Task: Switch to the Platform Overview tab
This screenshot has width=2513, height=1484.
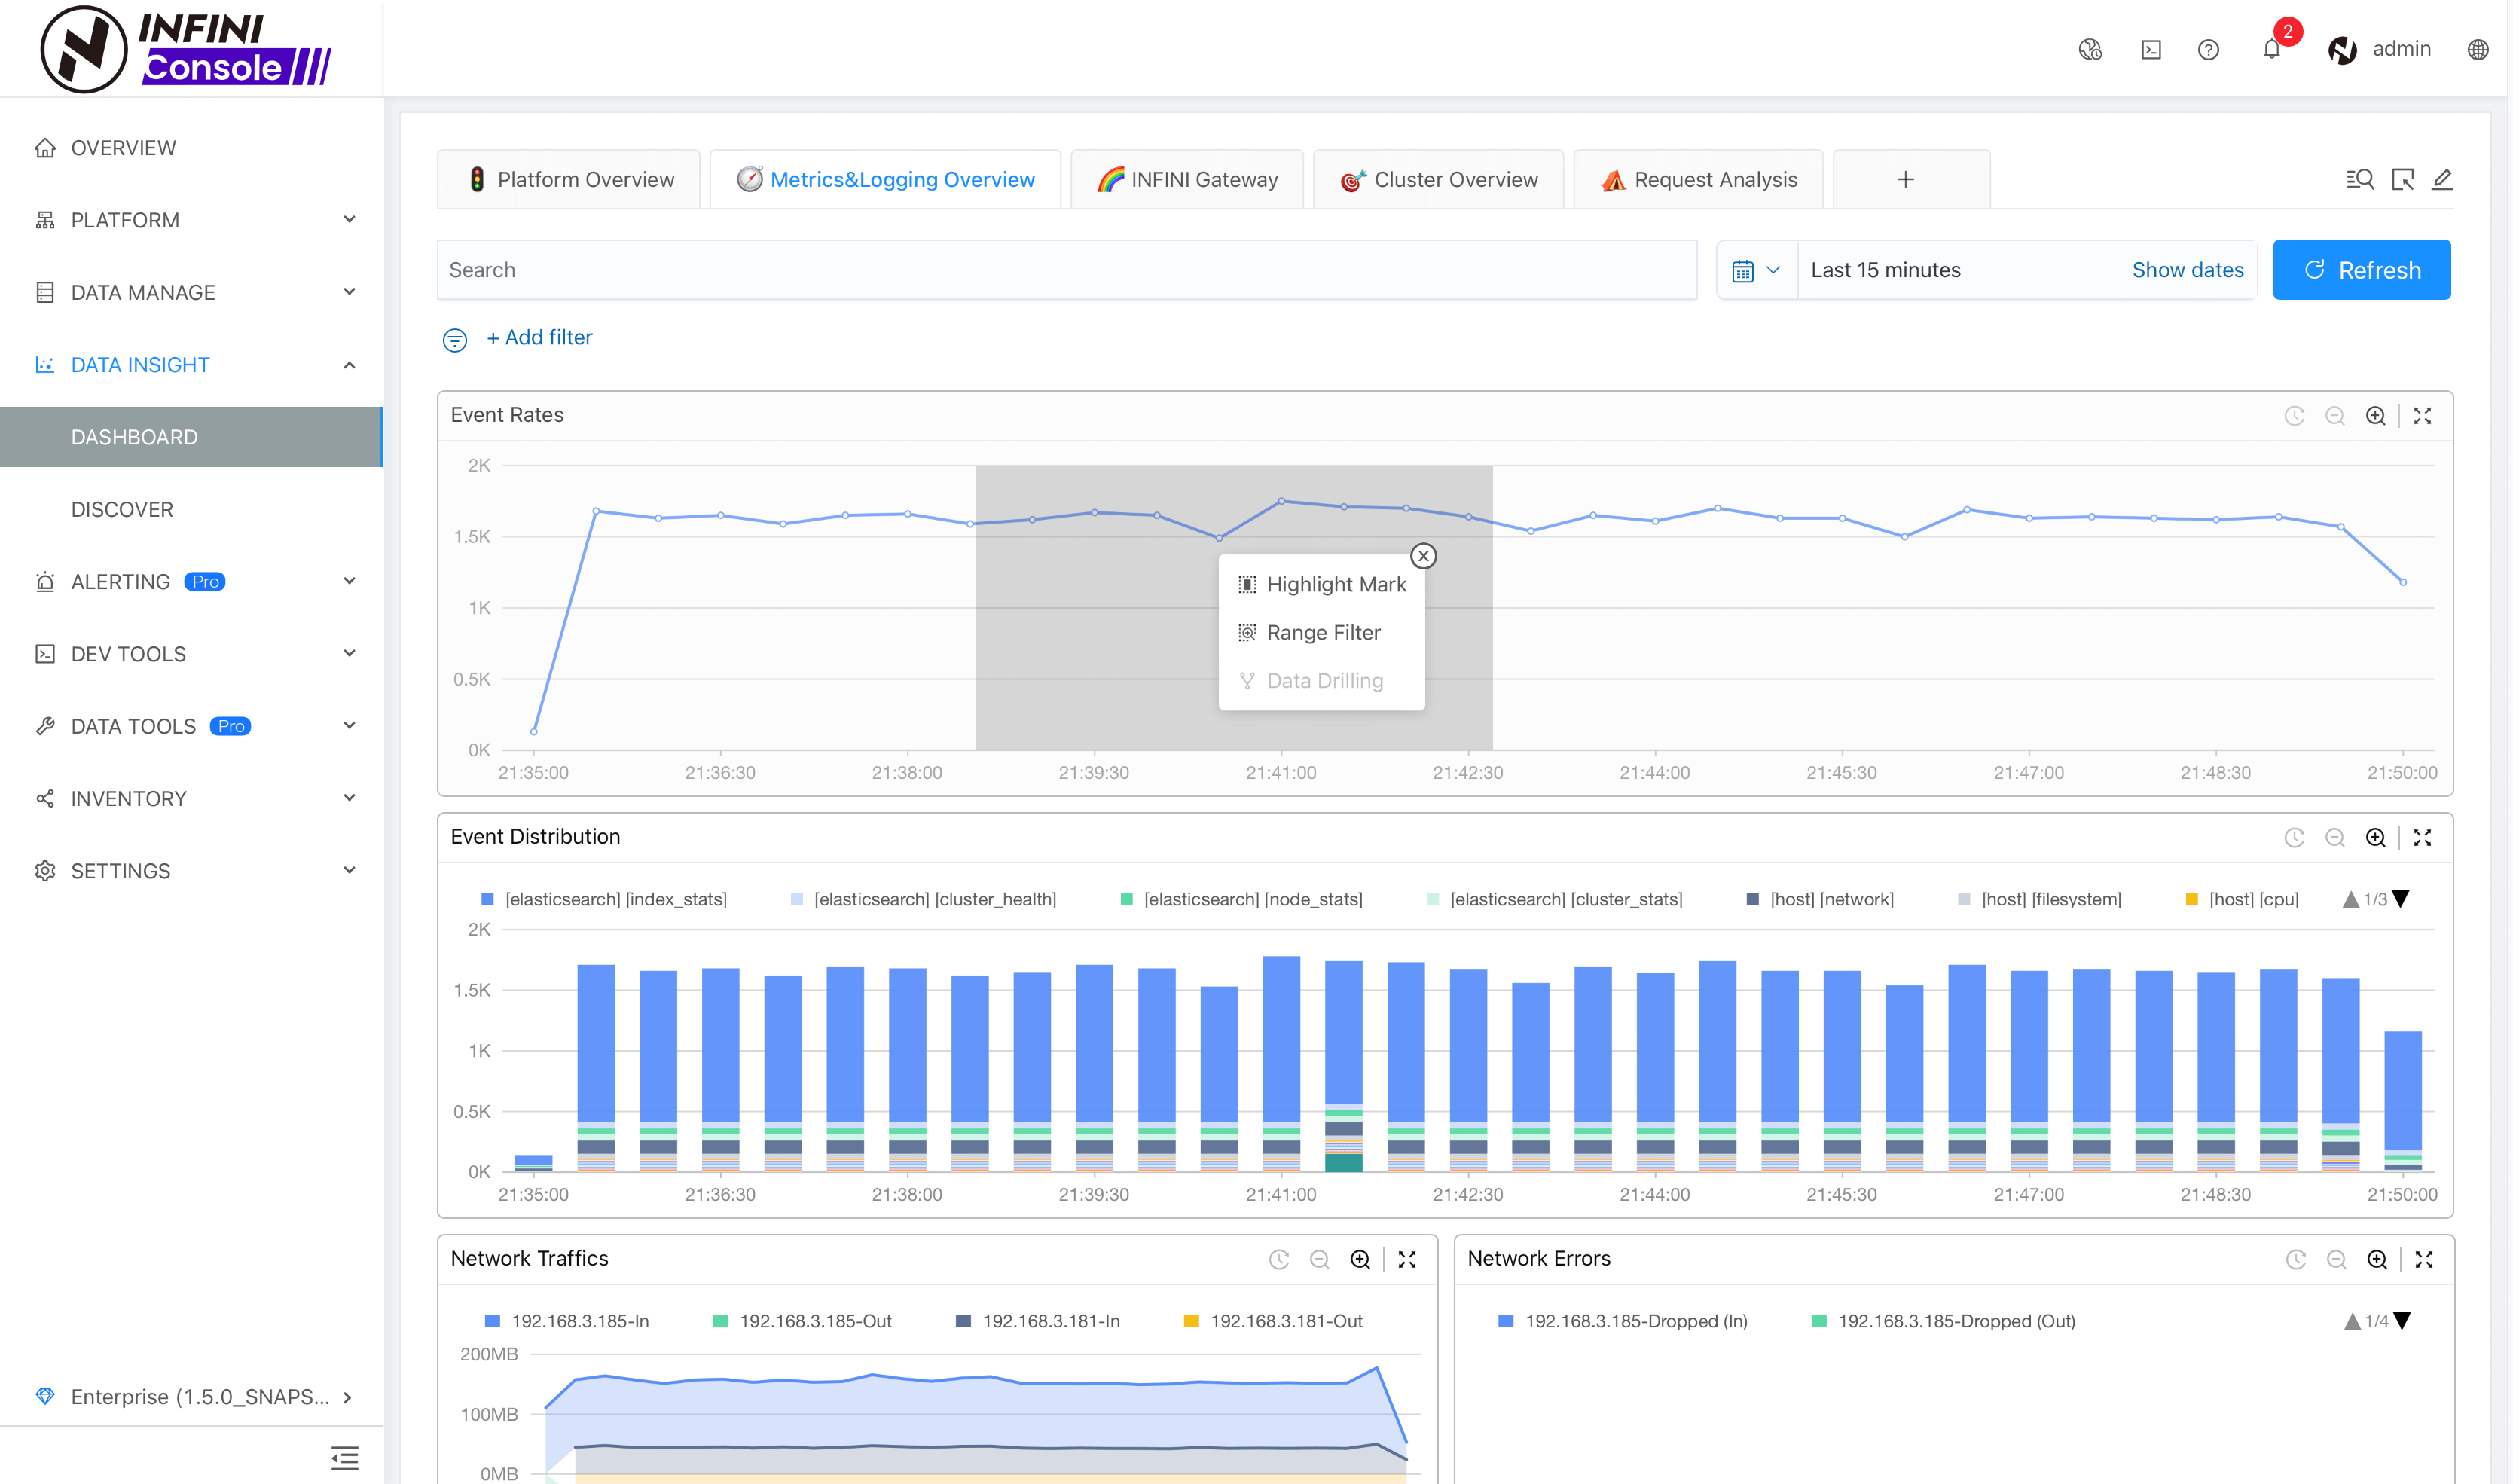Action: (569, 180)
